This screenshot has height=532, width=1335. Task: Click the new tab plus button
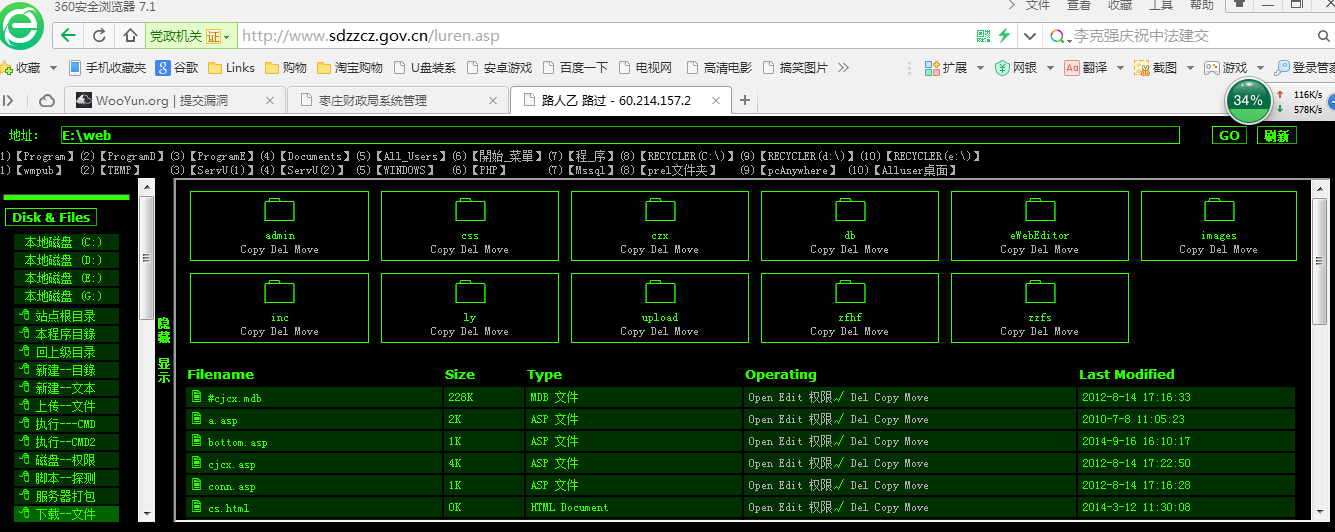[x=745, y=100]
